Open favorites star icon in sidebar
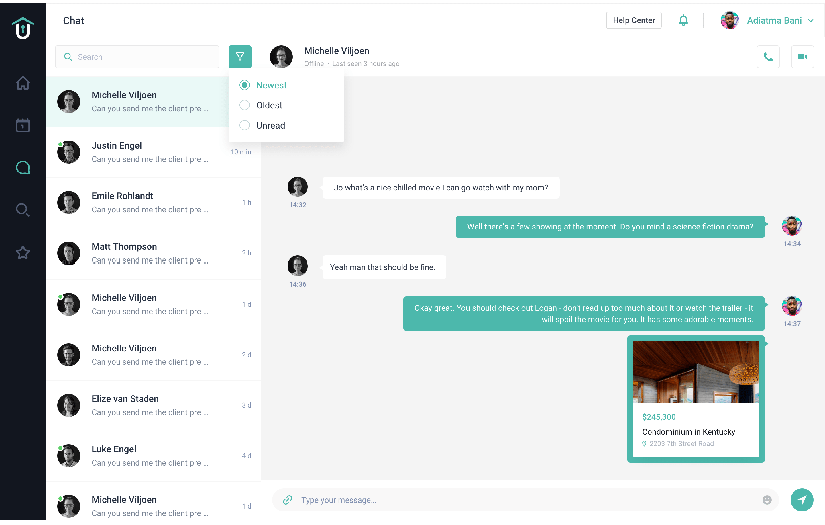 coord(23,253)
